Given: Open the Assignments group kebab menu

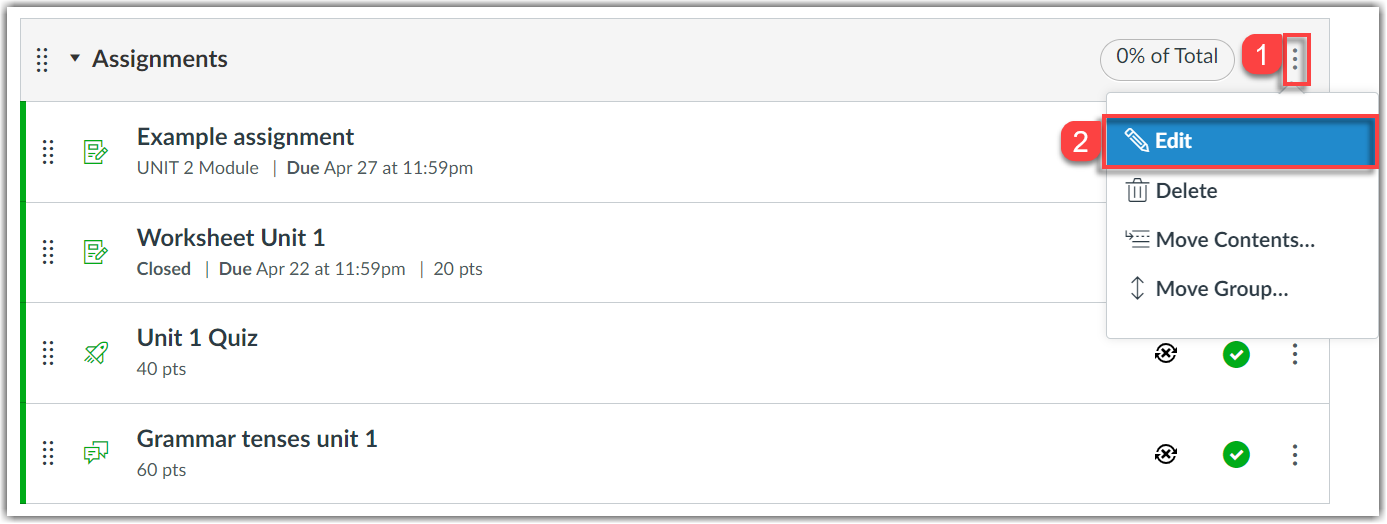Looking at the screenshot, I should [1295, 58].
